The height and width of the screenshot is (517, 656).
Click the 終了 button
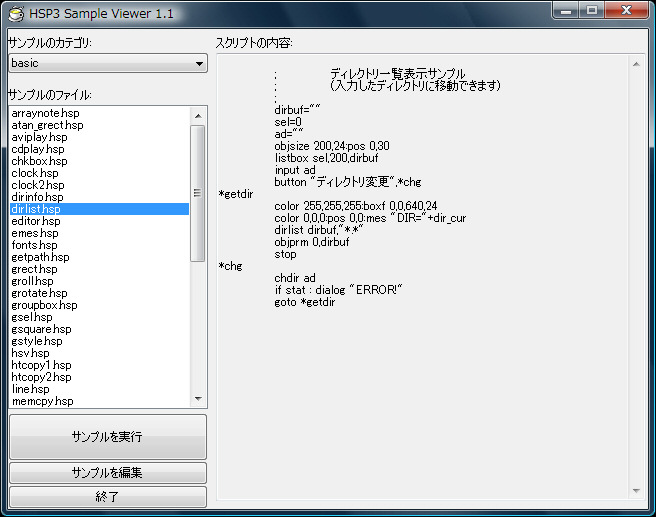coord(108,497)
